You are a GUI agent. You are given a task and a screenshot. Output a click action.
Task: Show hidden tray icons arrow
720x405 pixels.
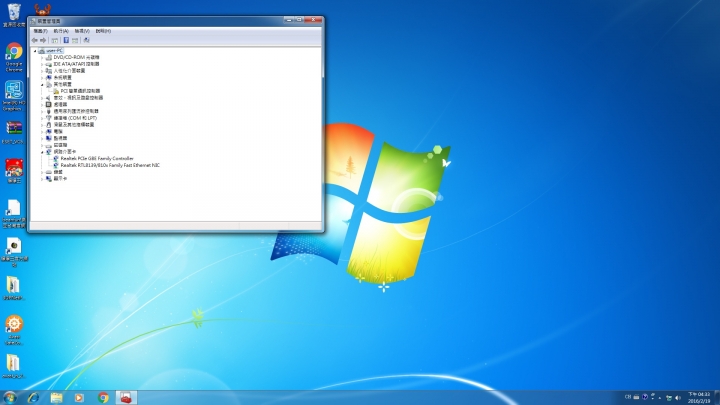(x=660, y=398)
